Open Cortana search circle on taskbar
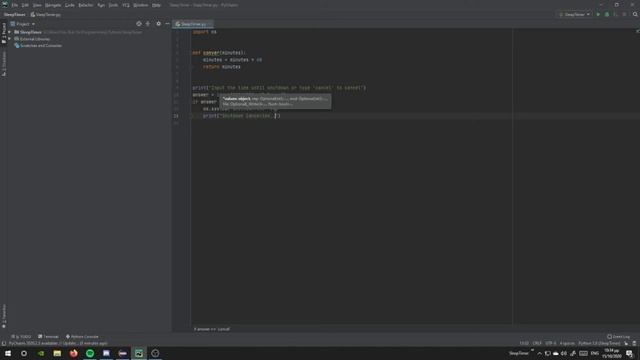This screenshot has width=640, height=360. click(24, 353)
